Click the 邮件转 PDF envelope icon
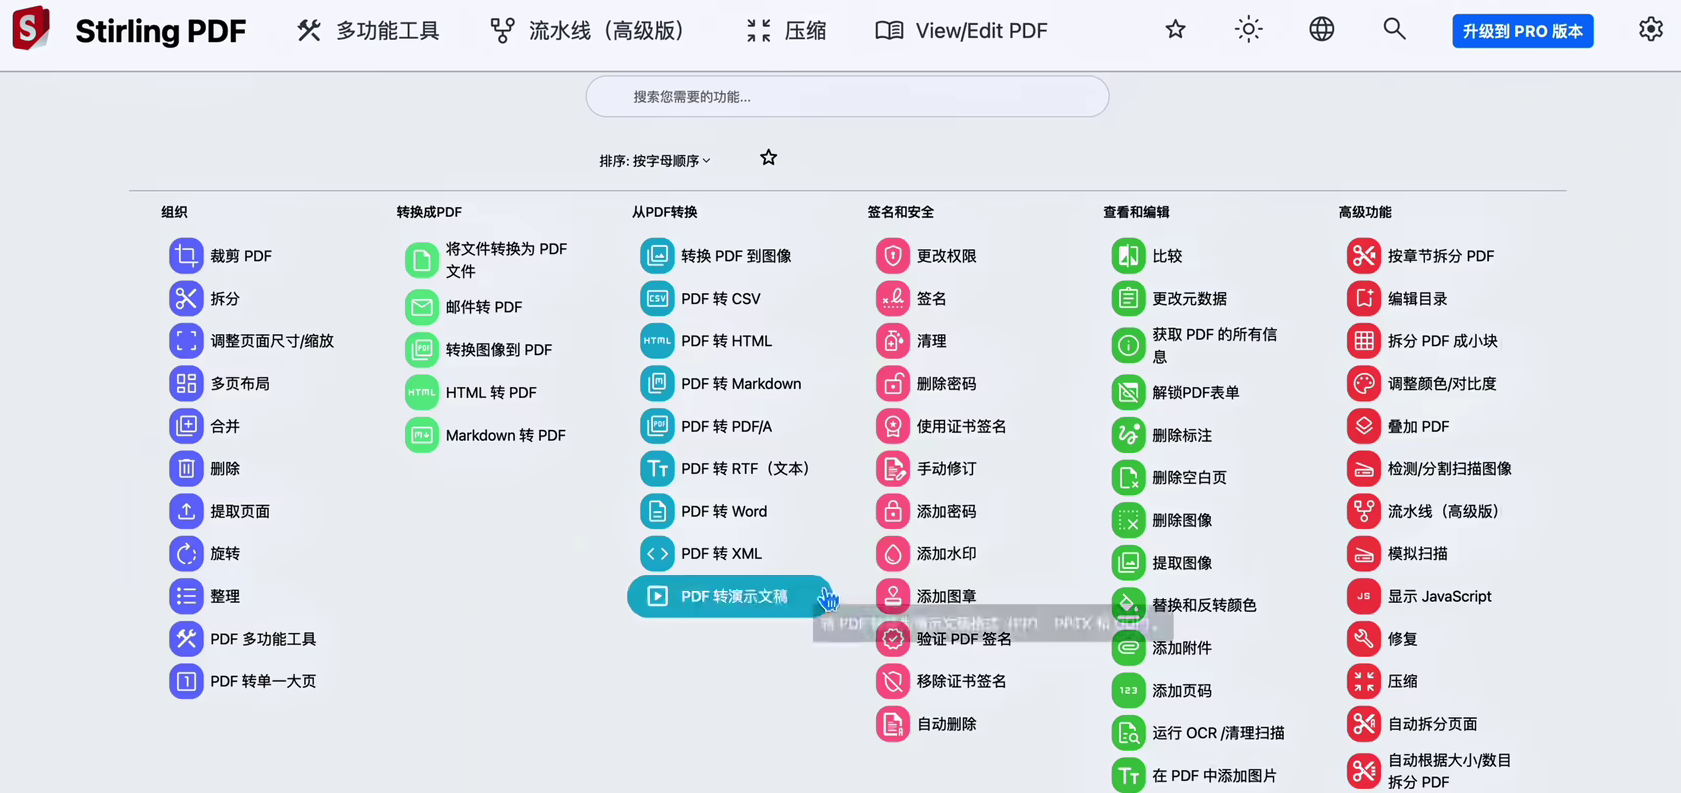This screenshot has height=793, width=1681. pyautogui.click(x=422, y=307)
